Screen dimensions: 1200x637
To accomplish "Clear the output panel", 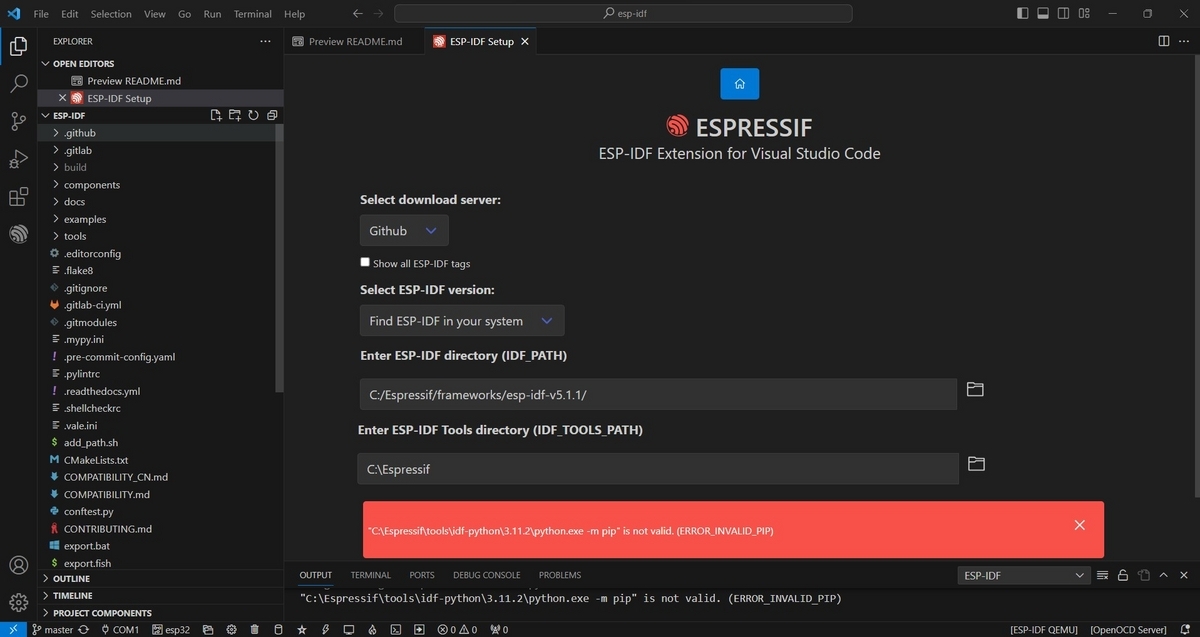I will (x=1103, y=575).
